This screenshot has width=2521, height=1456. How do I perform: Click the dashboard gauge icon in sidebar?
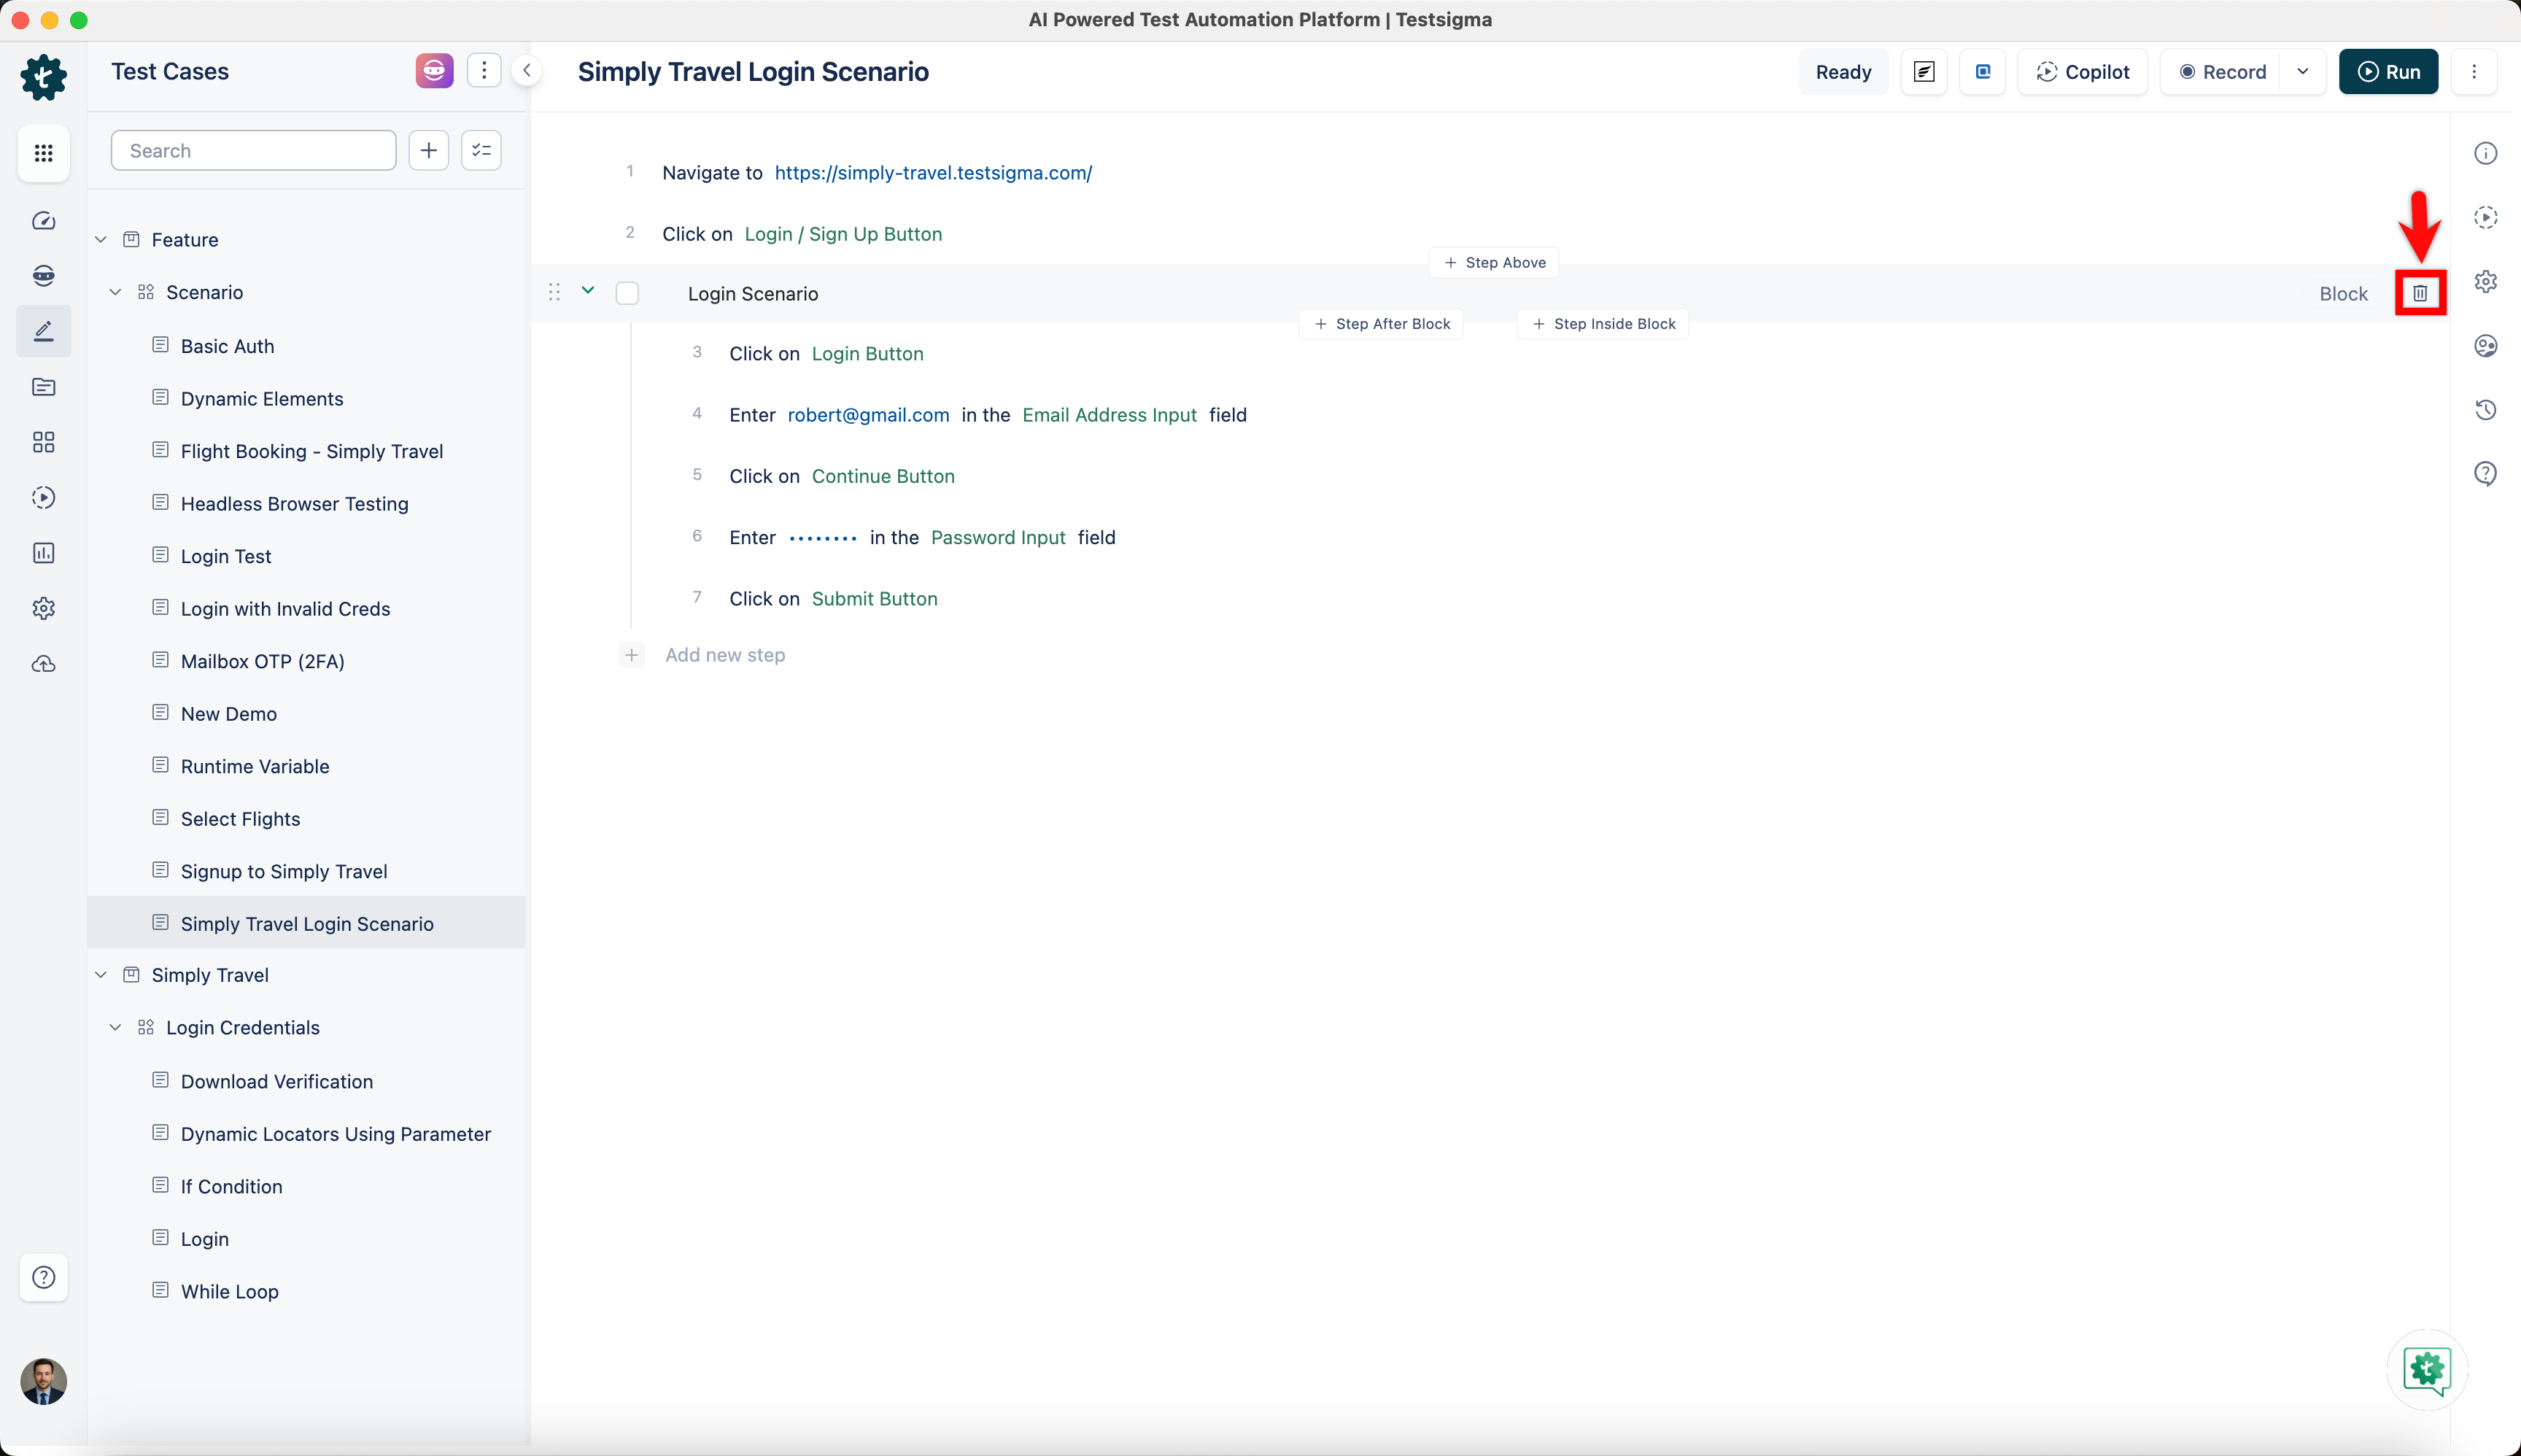pyautogui.click(x=43, y=221)
